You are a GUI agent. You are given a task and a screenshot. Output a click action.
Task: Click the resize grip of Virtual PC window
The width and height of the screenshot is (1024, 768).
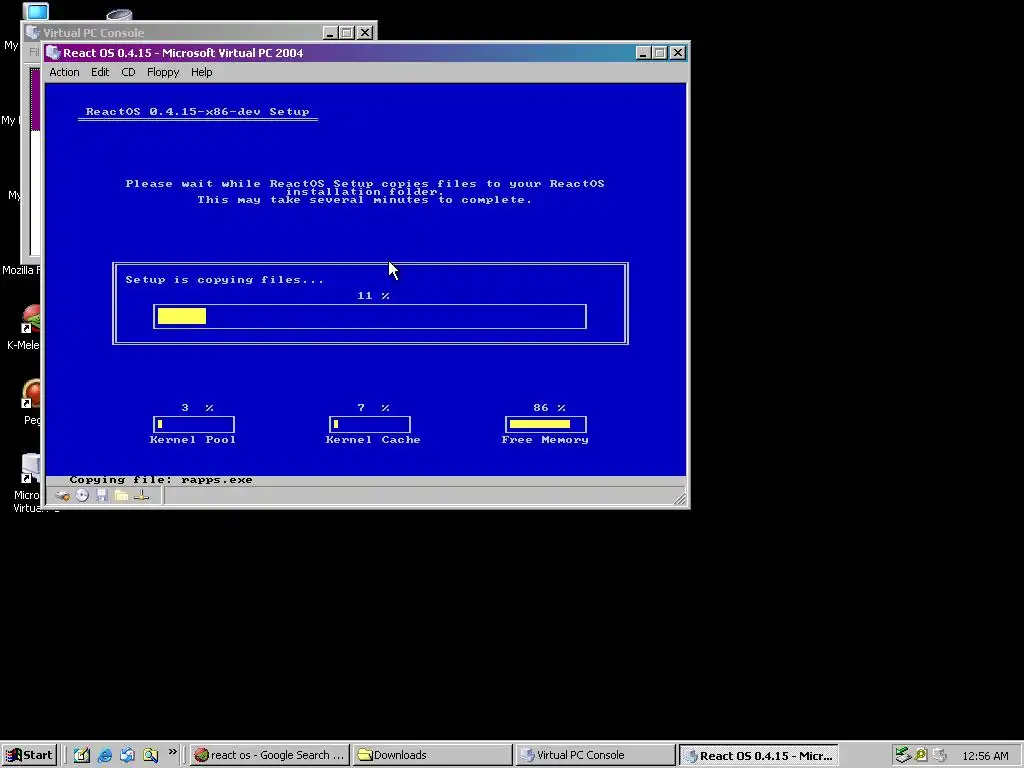click(x=680, y=498)
